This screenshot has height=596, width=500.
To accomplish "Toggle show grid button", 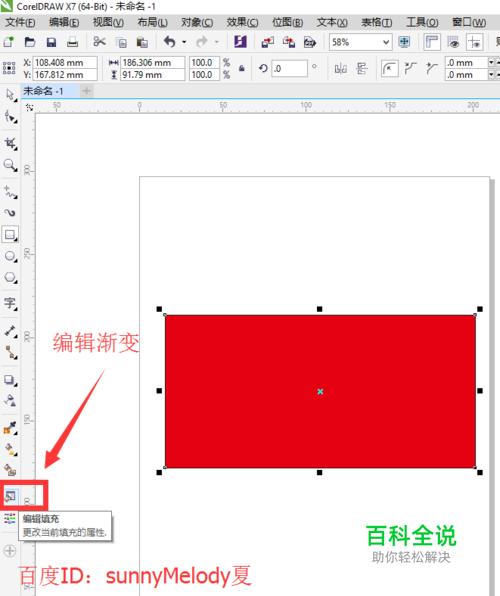I will pyautogui.click(x=453, y=42).
